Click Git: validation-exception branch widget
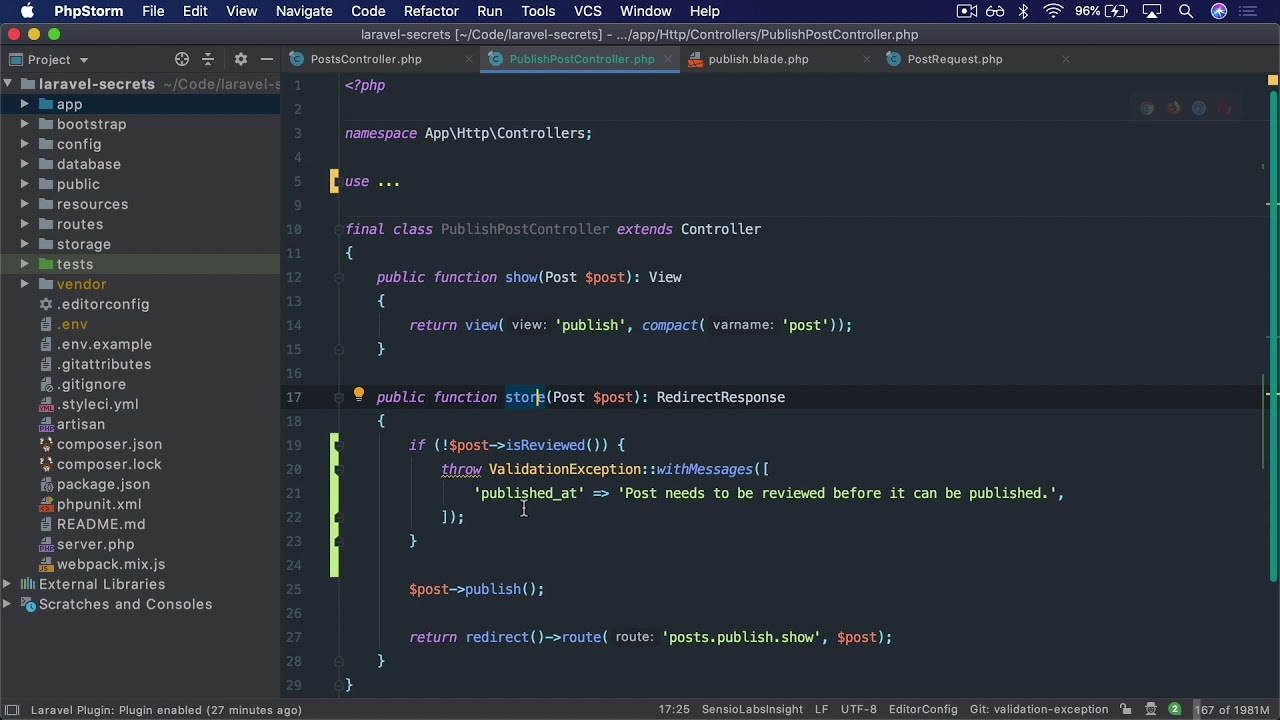The height and width of the screenshot is (720, 1280). 1038,709
